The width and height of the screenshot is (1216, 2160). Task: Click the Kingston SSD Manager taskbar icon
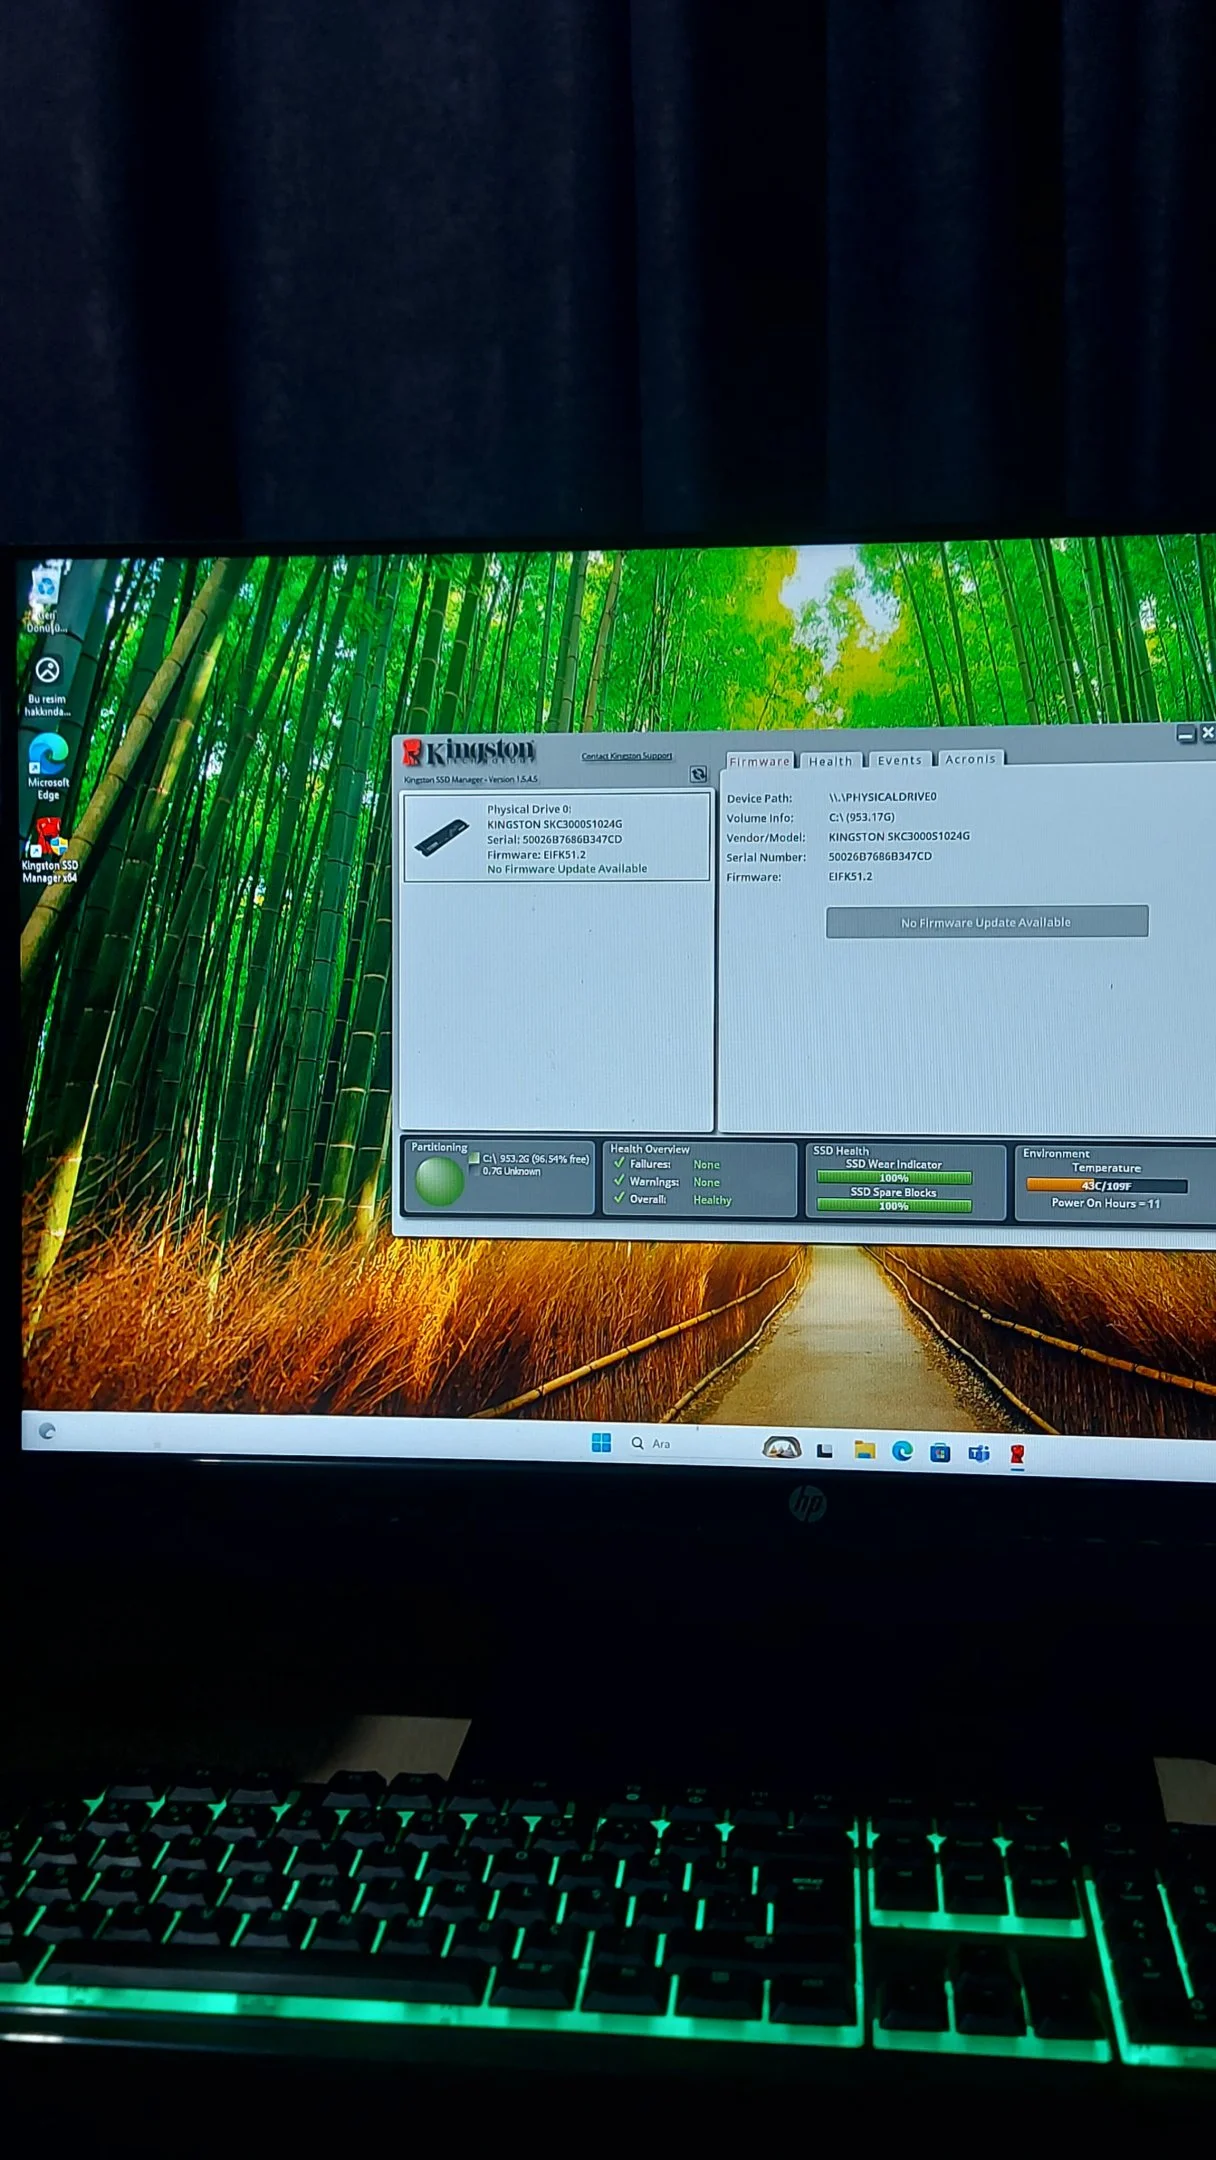(1017, 1454)
